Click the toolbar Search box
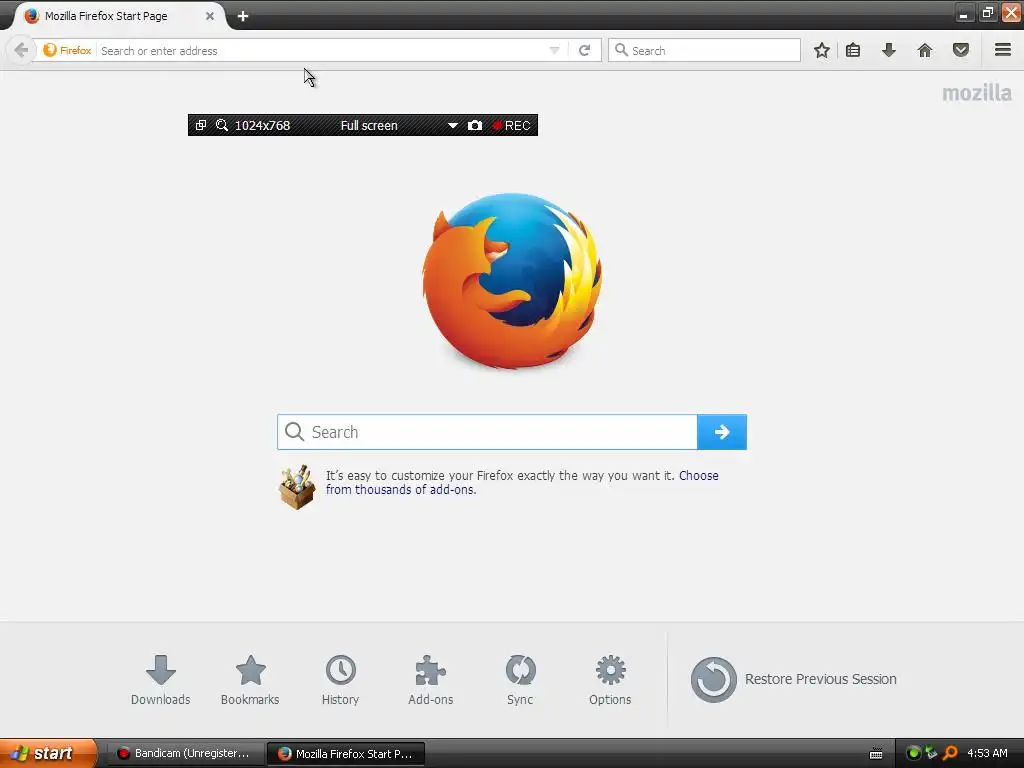The height and width of the screenshot is (768, 1024). (704, 50)
